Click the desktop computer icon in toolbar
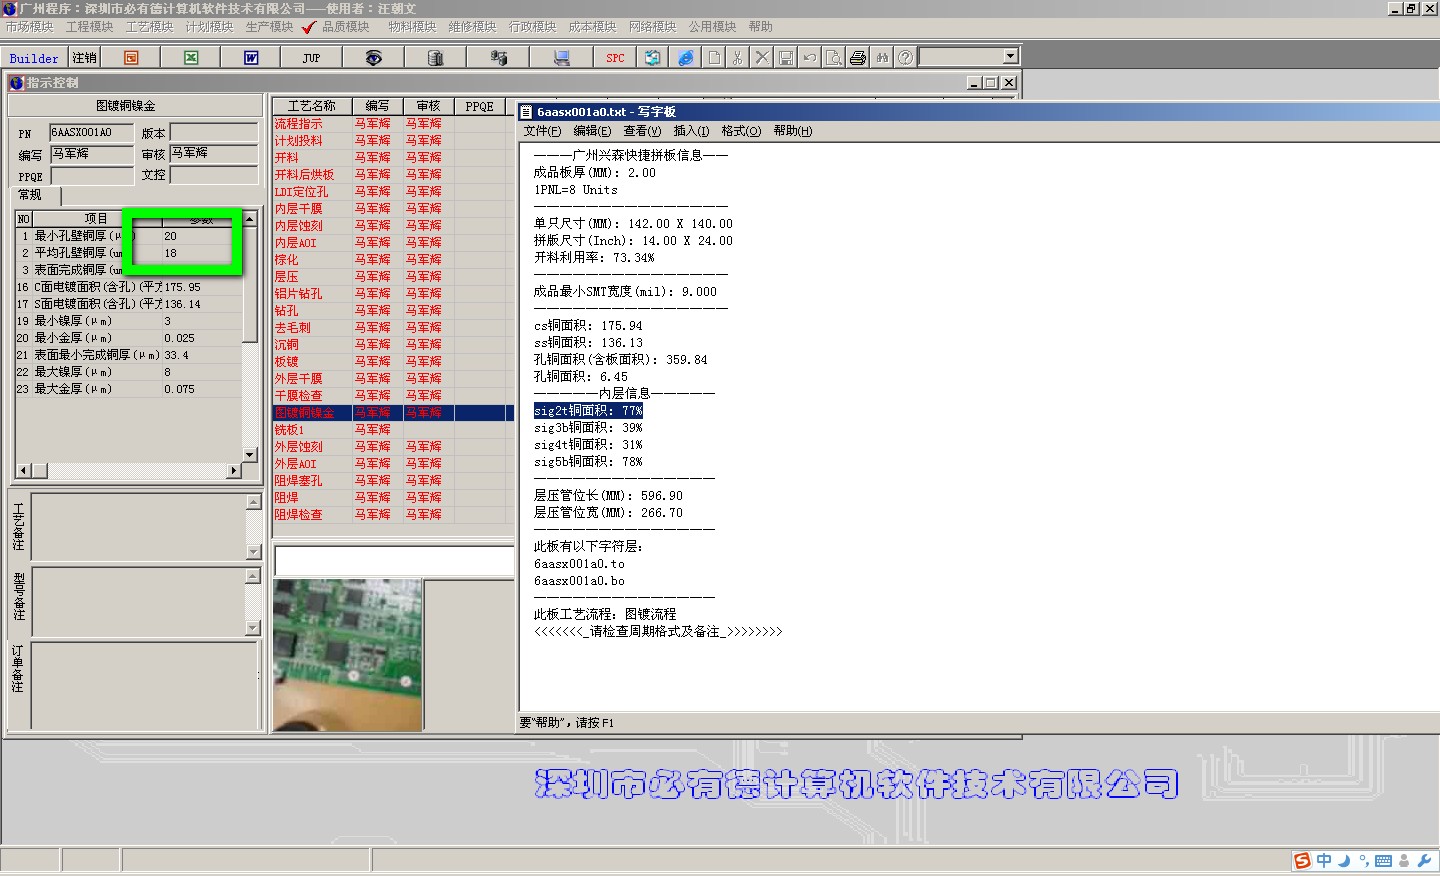1440x876 pixels. coord(561,58)
